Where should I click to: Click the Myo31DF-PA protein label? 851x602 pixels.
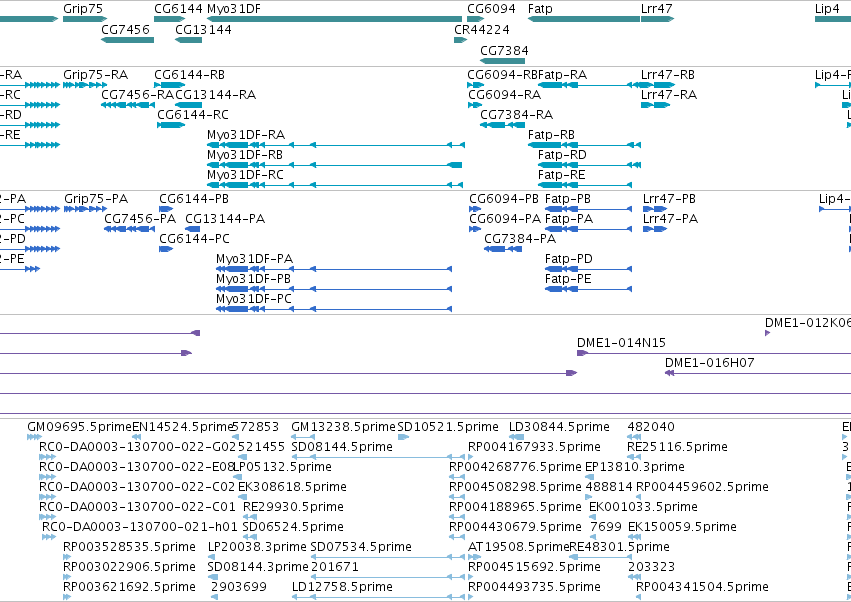(x=255, y=259)
